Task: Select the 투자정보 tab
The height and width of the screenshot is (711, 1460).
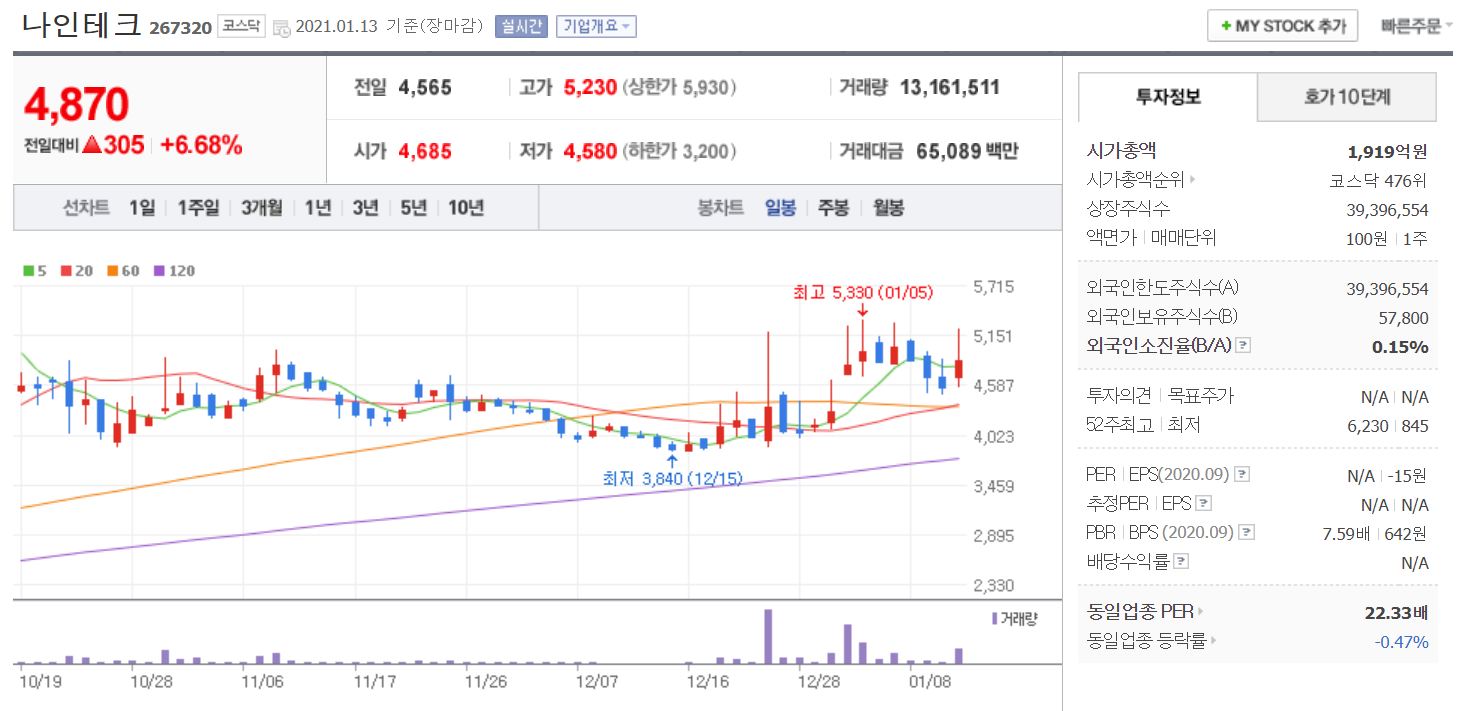Action: click(1168, 97)
